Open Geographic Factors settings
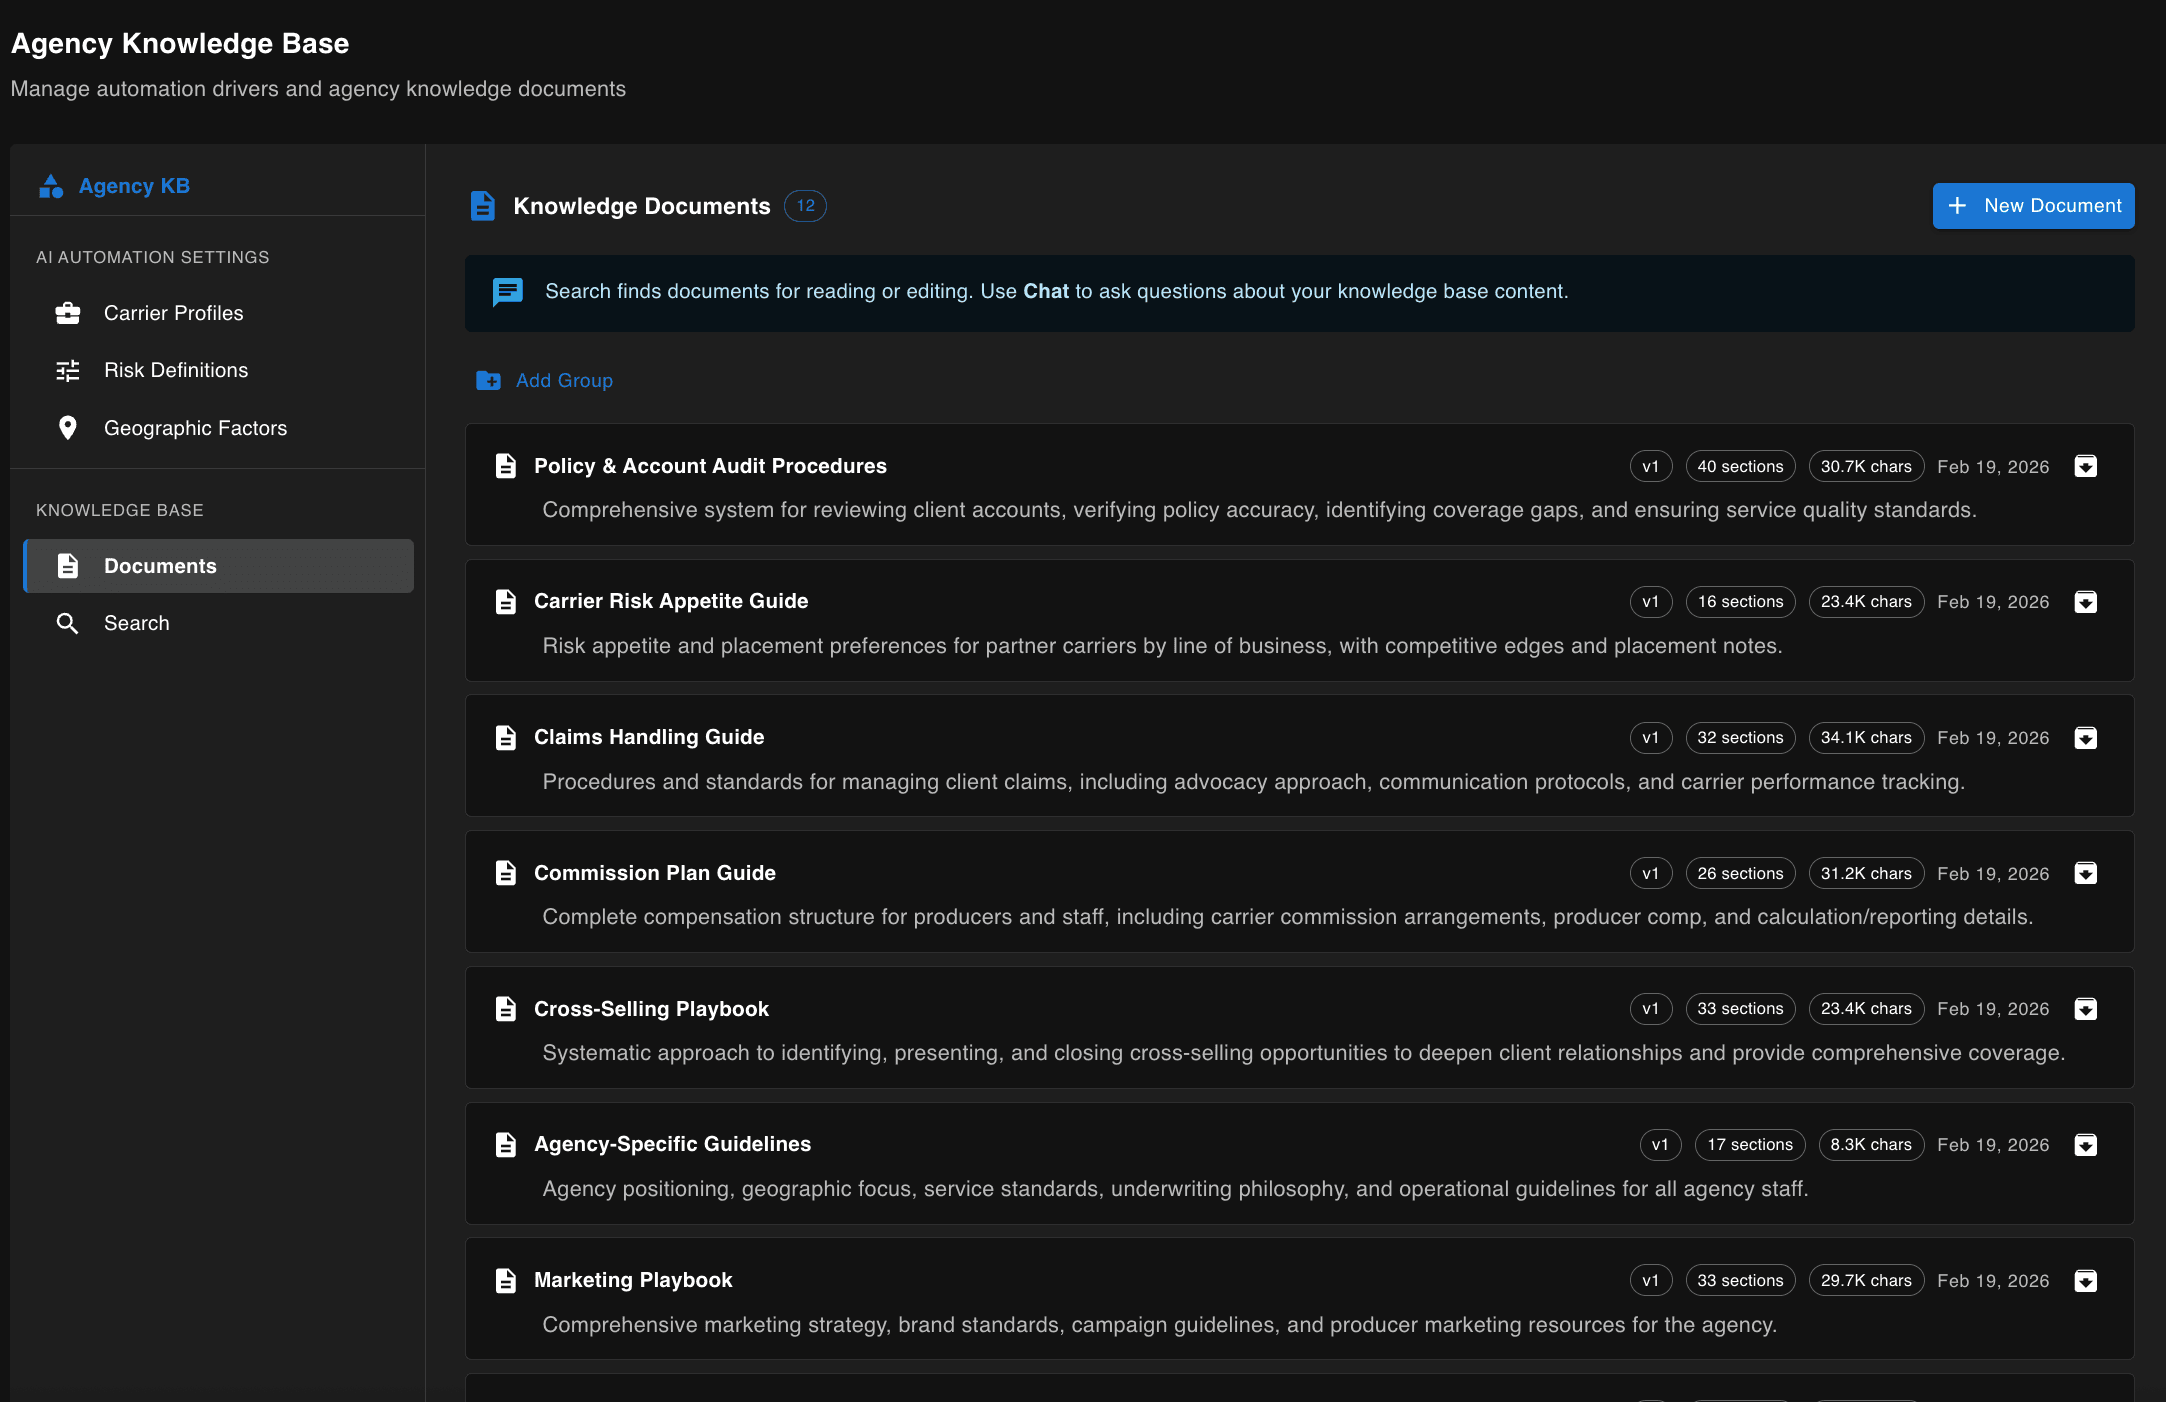The width and height of the screenshot is (2166, 1402). coord(218,428)
